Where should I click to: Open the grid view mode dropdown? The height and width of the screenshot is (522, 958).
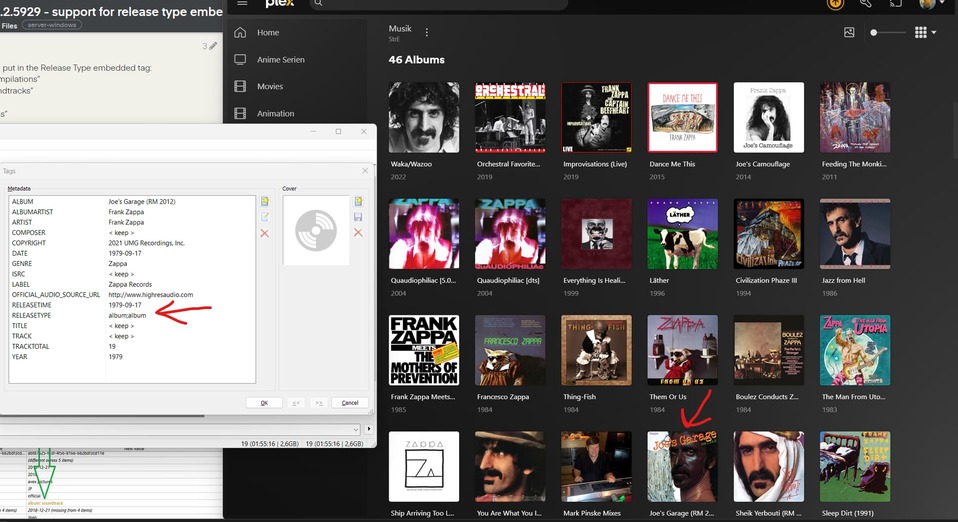pyautogui.click(x=925, y=32)
